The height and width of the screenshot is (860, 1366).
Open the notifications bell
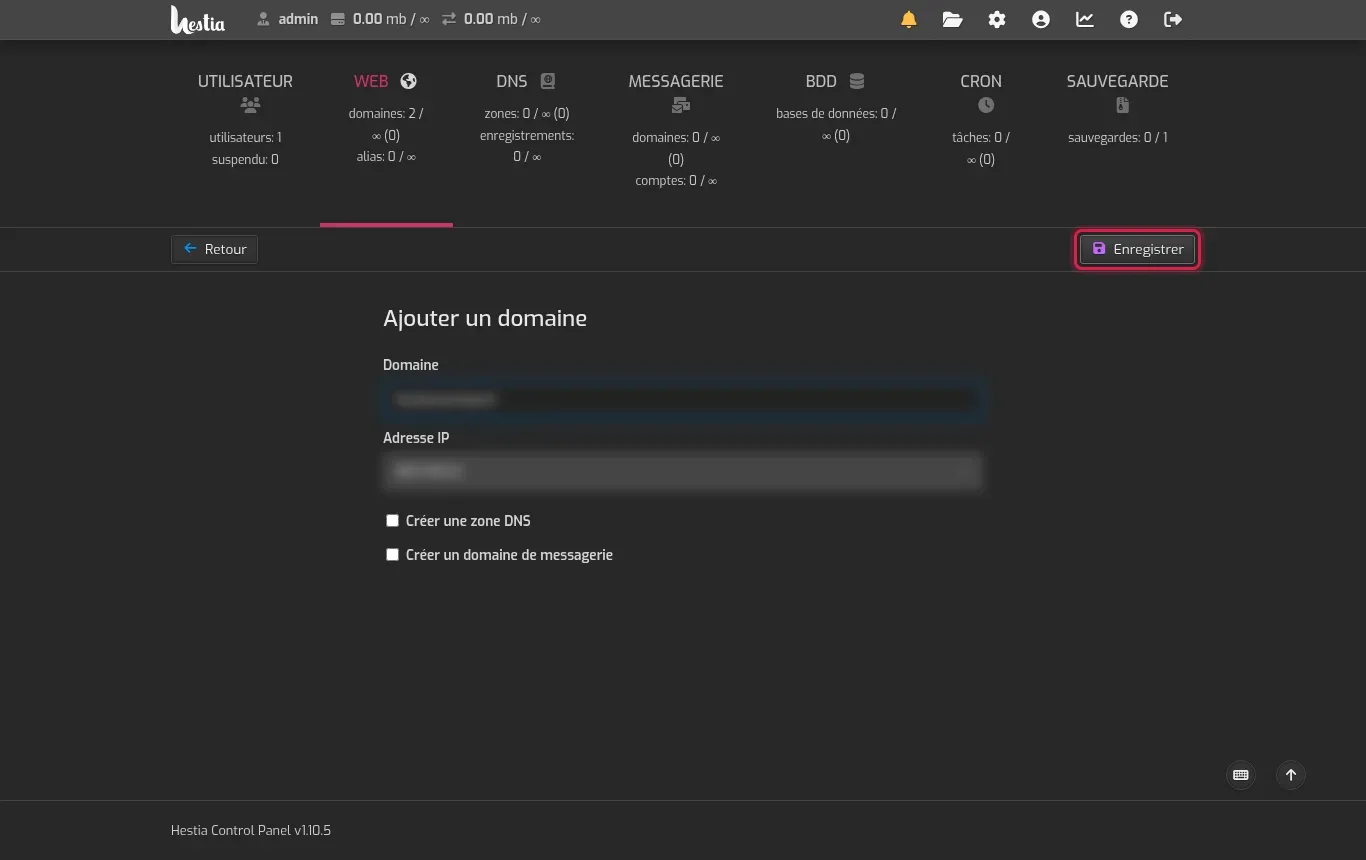click(909, 19)
